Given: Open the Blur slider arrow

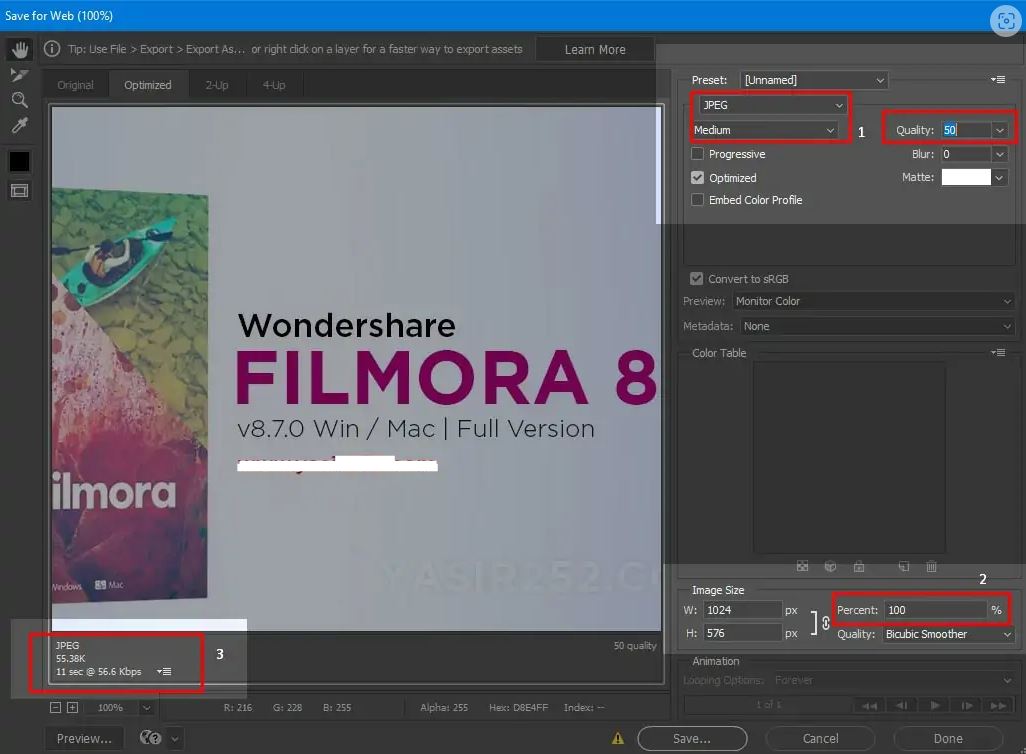Looking at the screenshot, I should [1000, 154].
